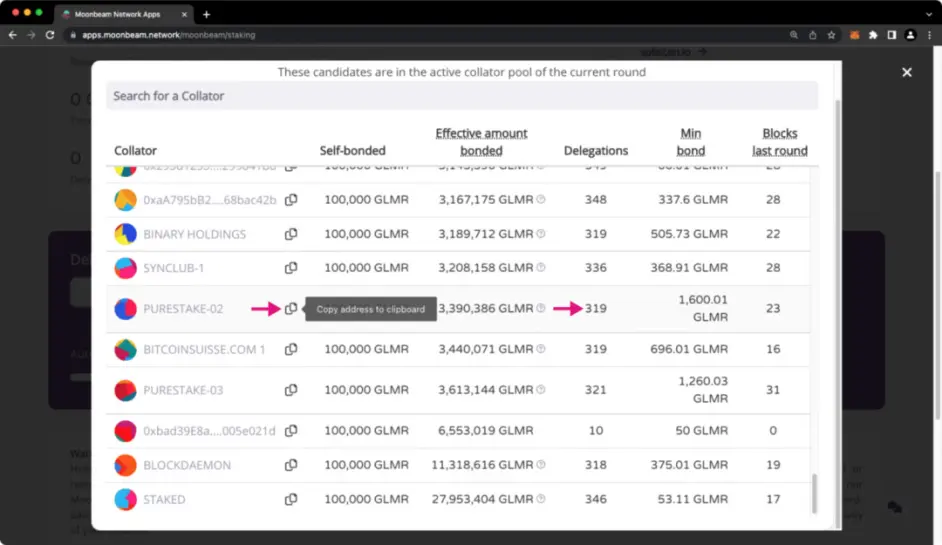Select the STAKED collator name

[x=164, y=499]
